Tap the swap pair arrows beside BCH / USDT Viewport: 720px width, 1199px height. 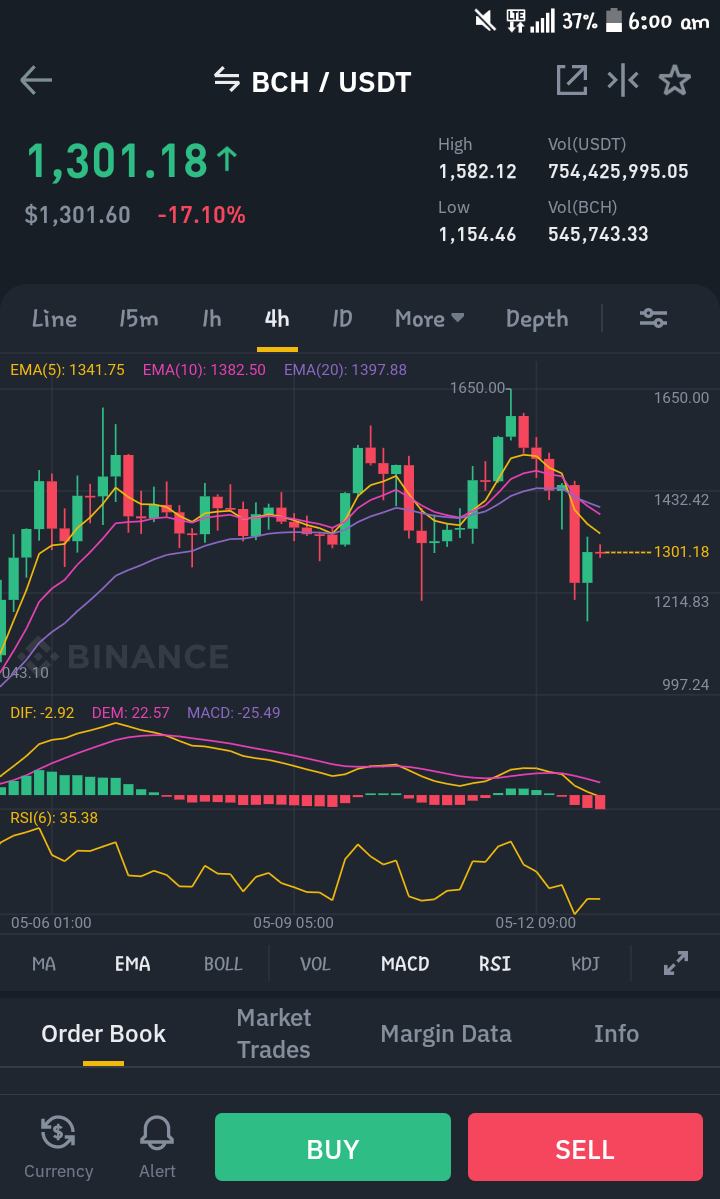(226, 79)
